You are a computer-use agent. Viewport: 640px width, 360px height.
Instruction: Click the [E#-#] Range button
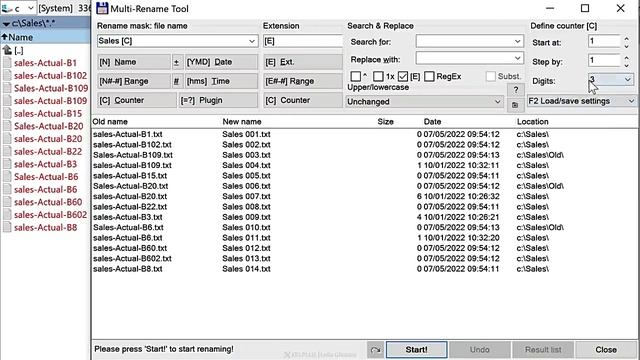(x=303, y=81)
